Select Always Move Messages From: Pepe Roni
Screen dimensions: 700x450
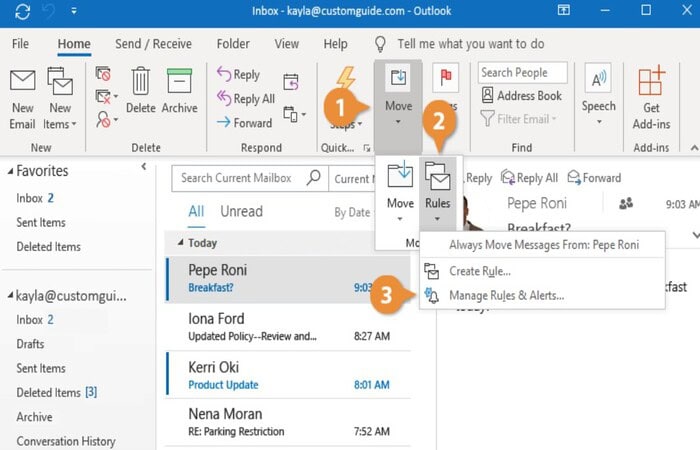(x=544, y=245)
